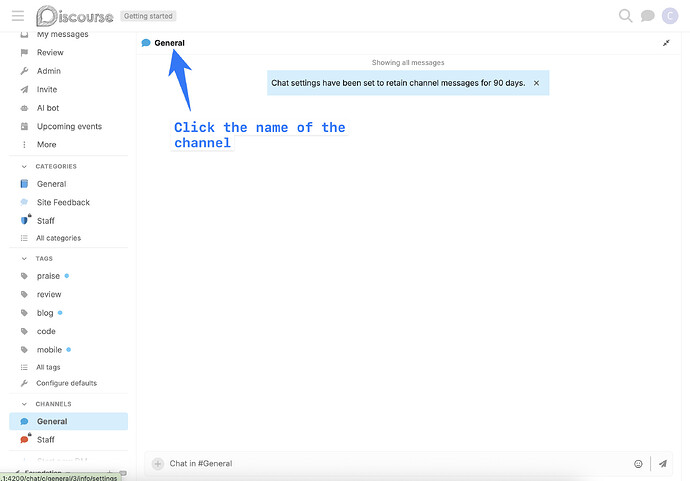Viewport: 690px width, 481px height.
Task: Click the Configure defaults wrench icon
Action: pyautogui.click(x=24, y=383)
